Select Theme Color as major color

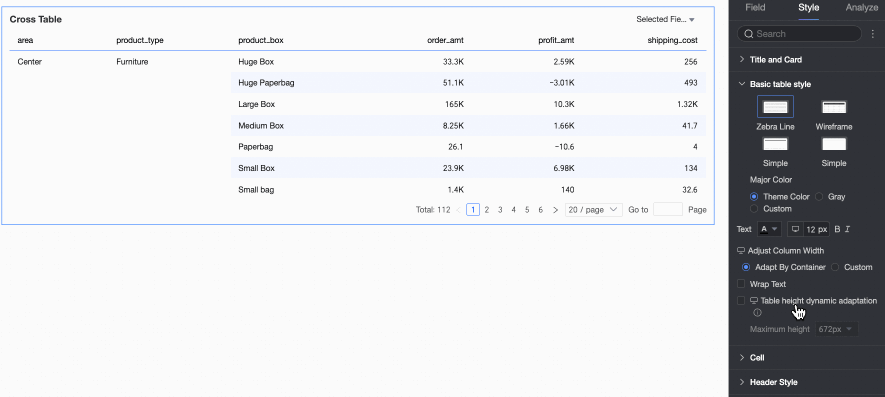(x=754, y=197)
